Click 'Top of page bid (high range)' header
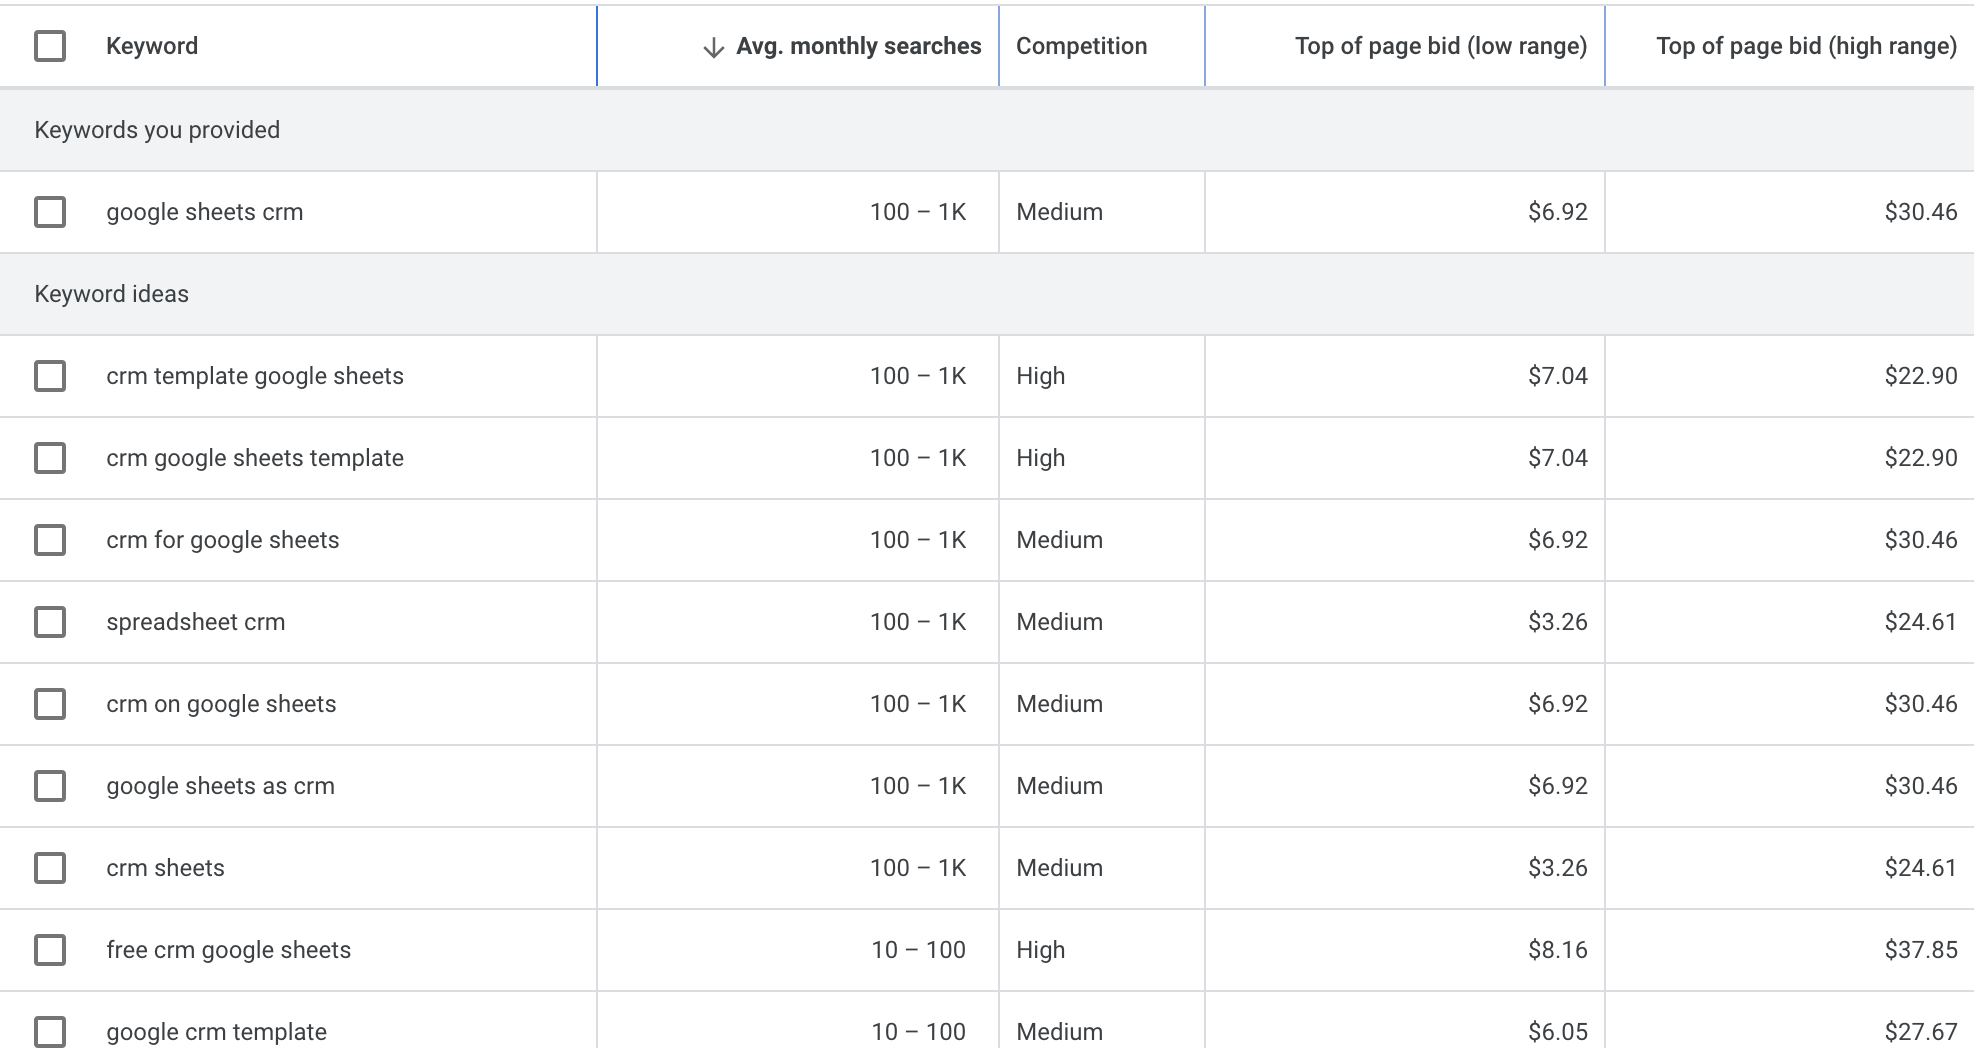 pyautogui.click(x=1806, y=46)
